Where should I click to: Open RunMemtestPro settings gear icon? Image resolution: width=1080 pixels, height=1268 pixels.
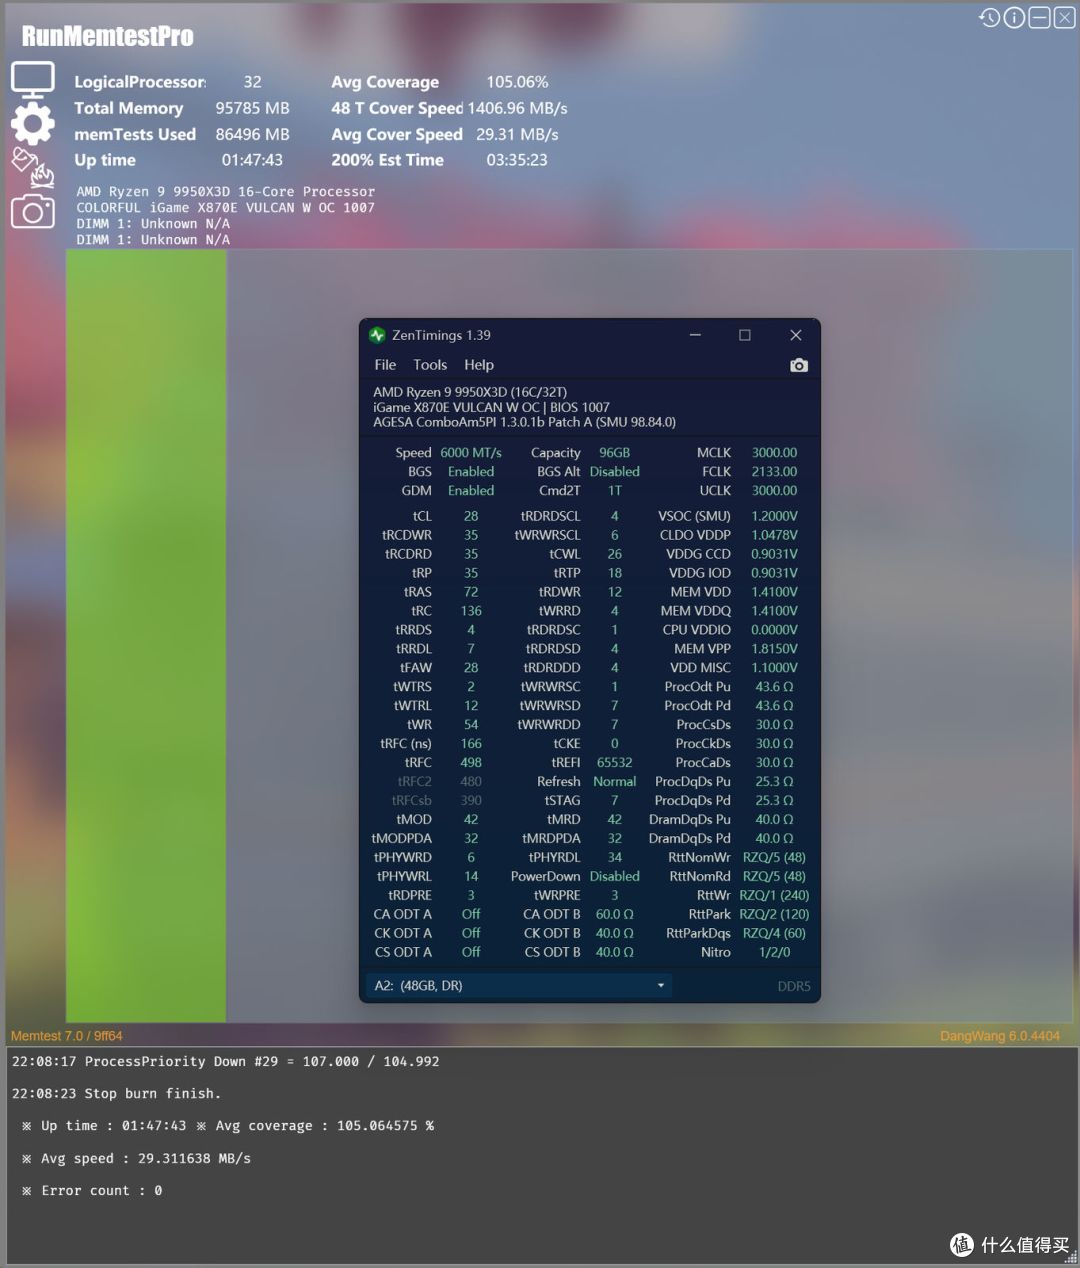click(33, 123)
